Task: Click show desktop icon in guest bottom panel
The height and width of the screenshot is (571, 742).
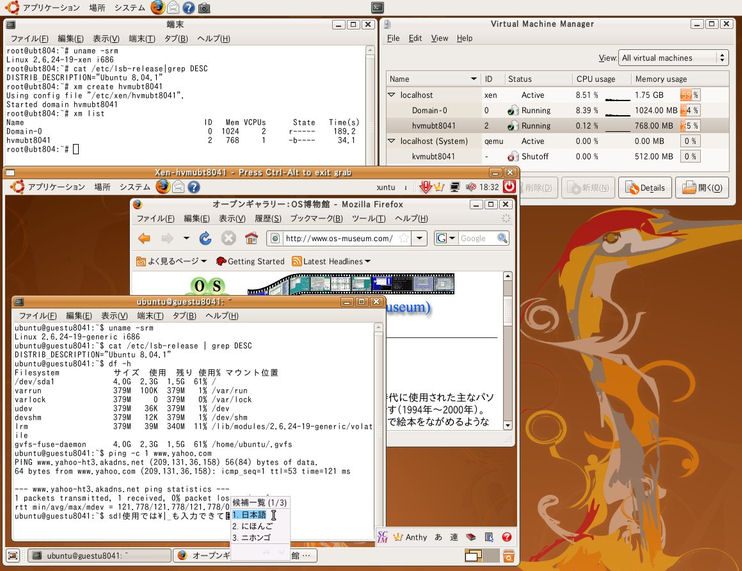Action: (13, 556)
